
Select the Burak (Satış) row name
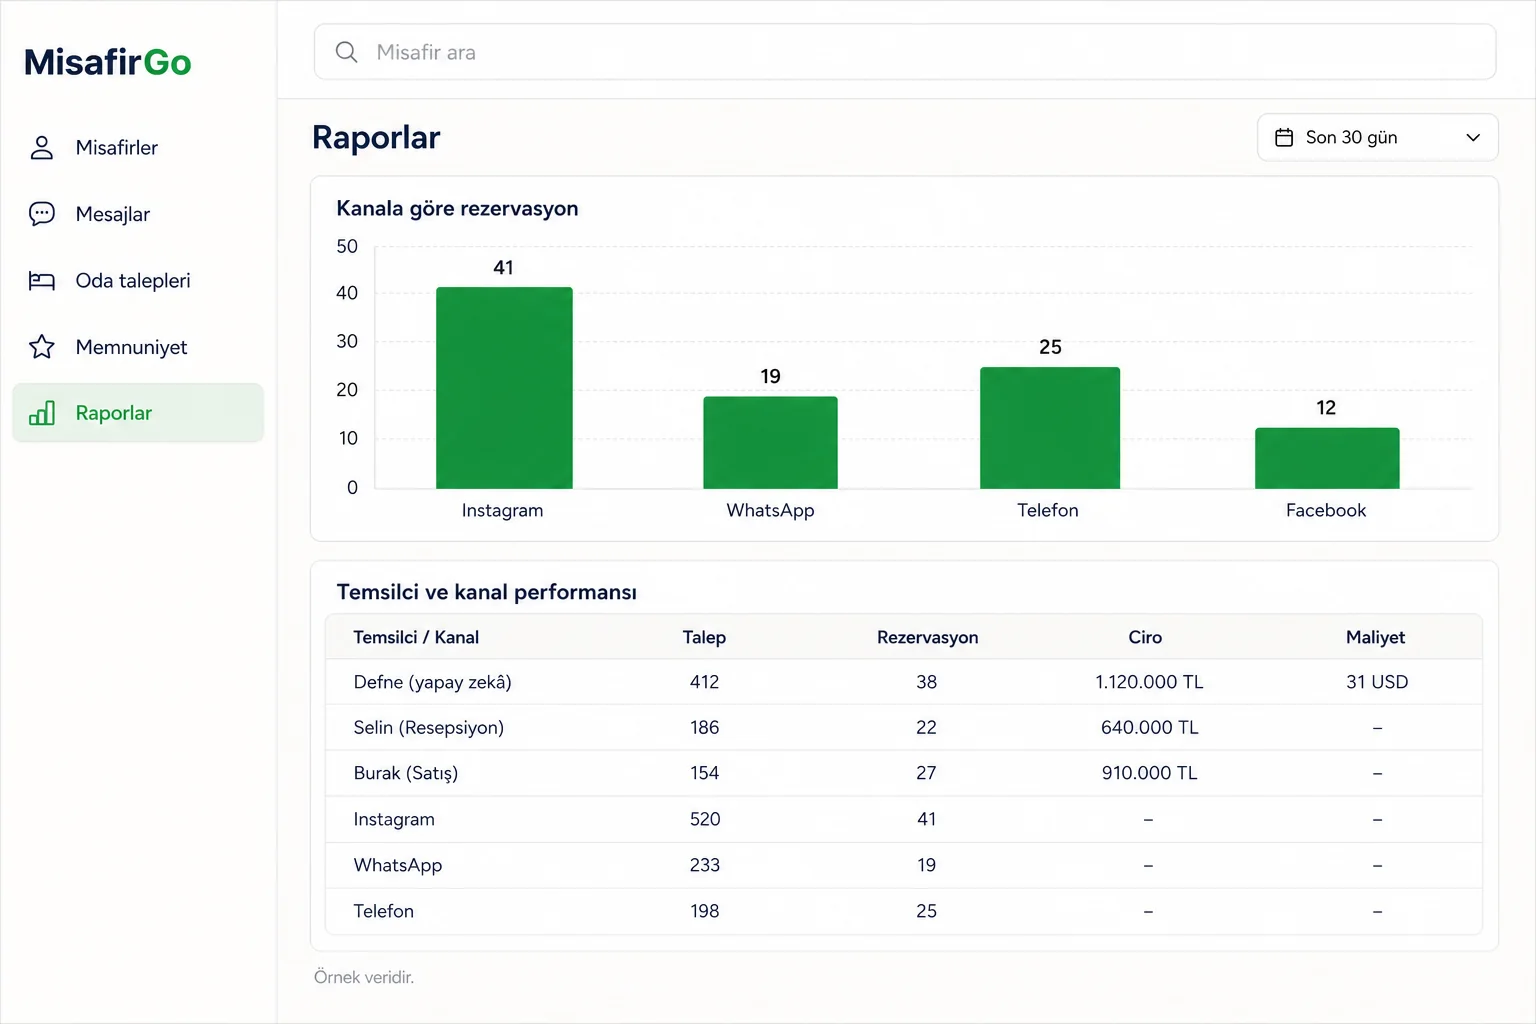pyautogui.click(x=405, y=773)
